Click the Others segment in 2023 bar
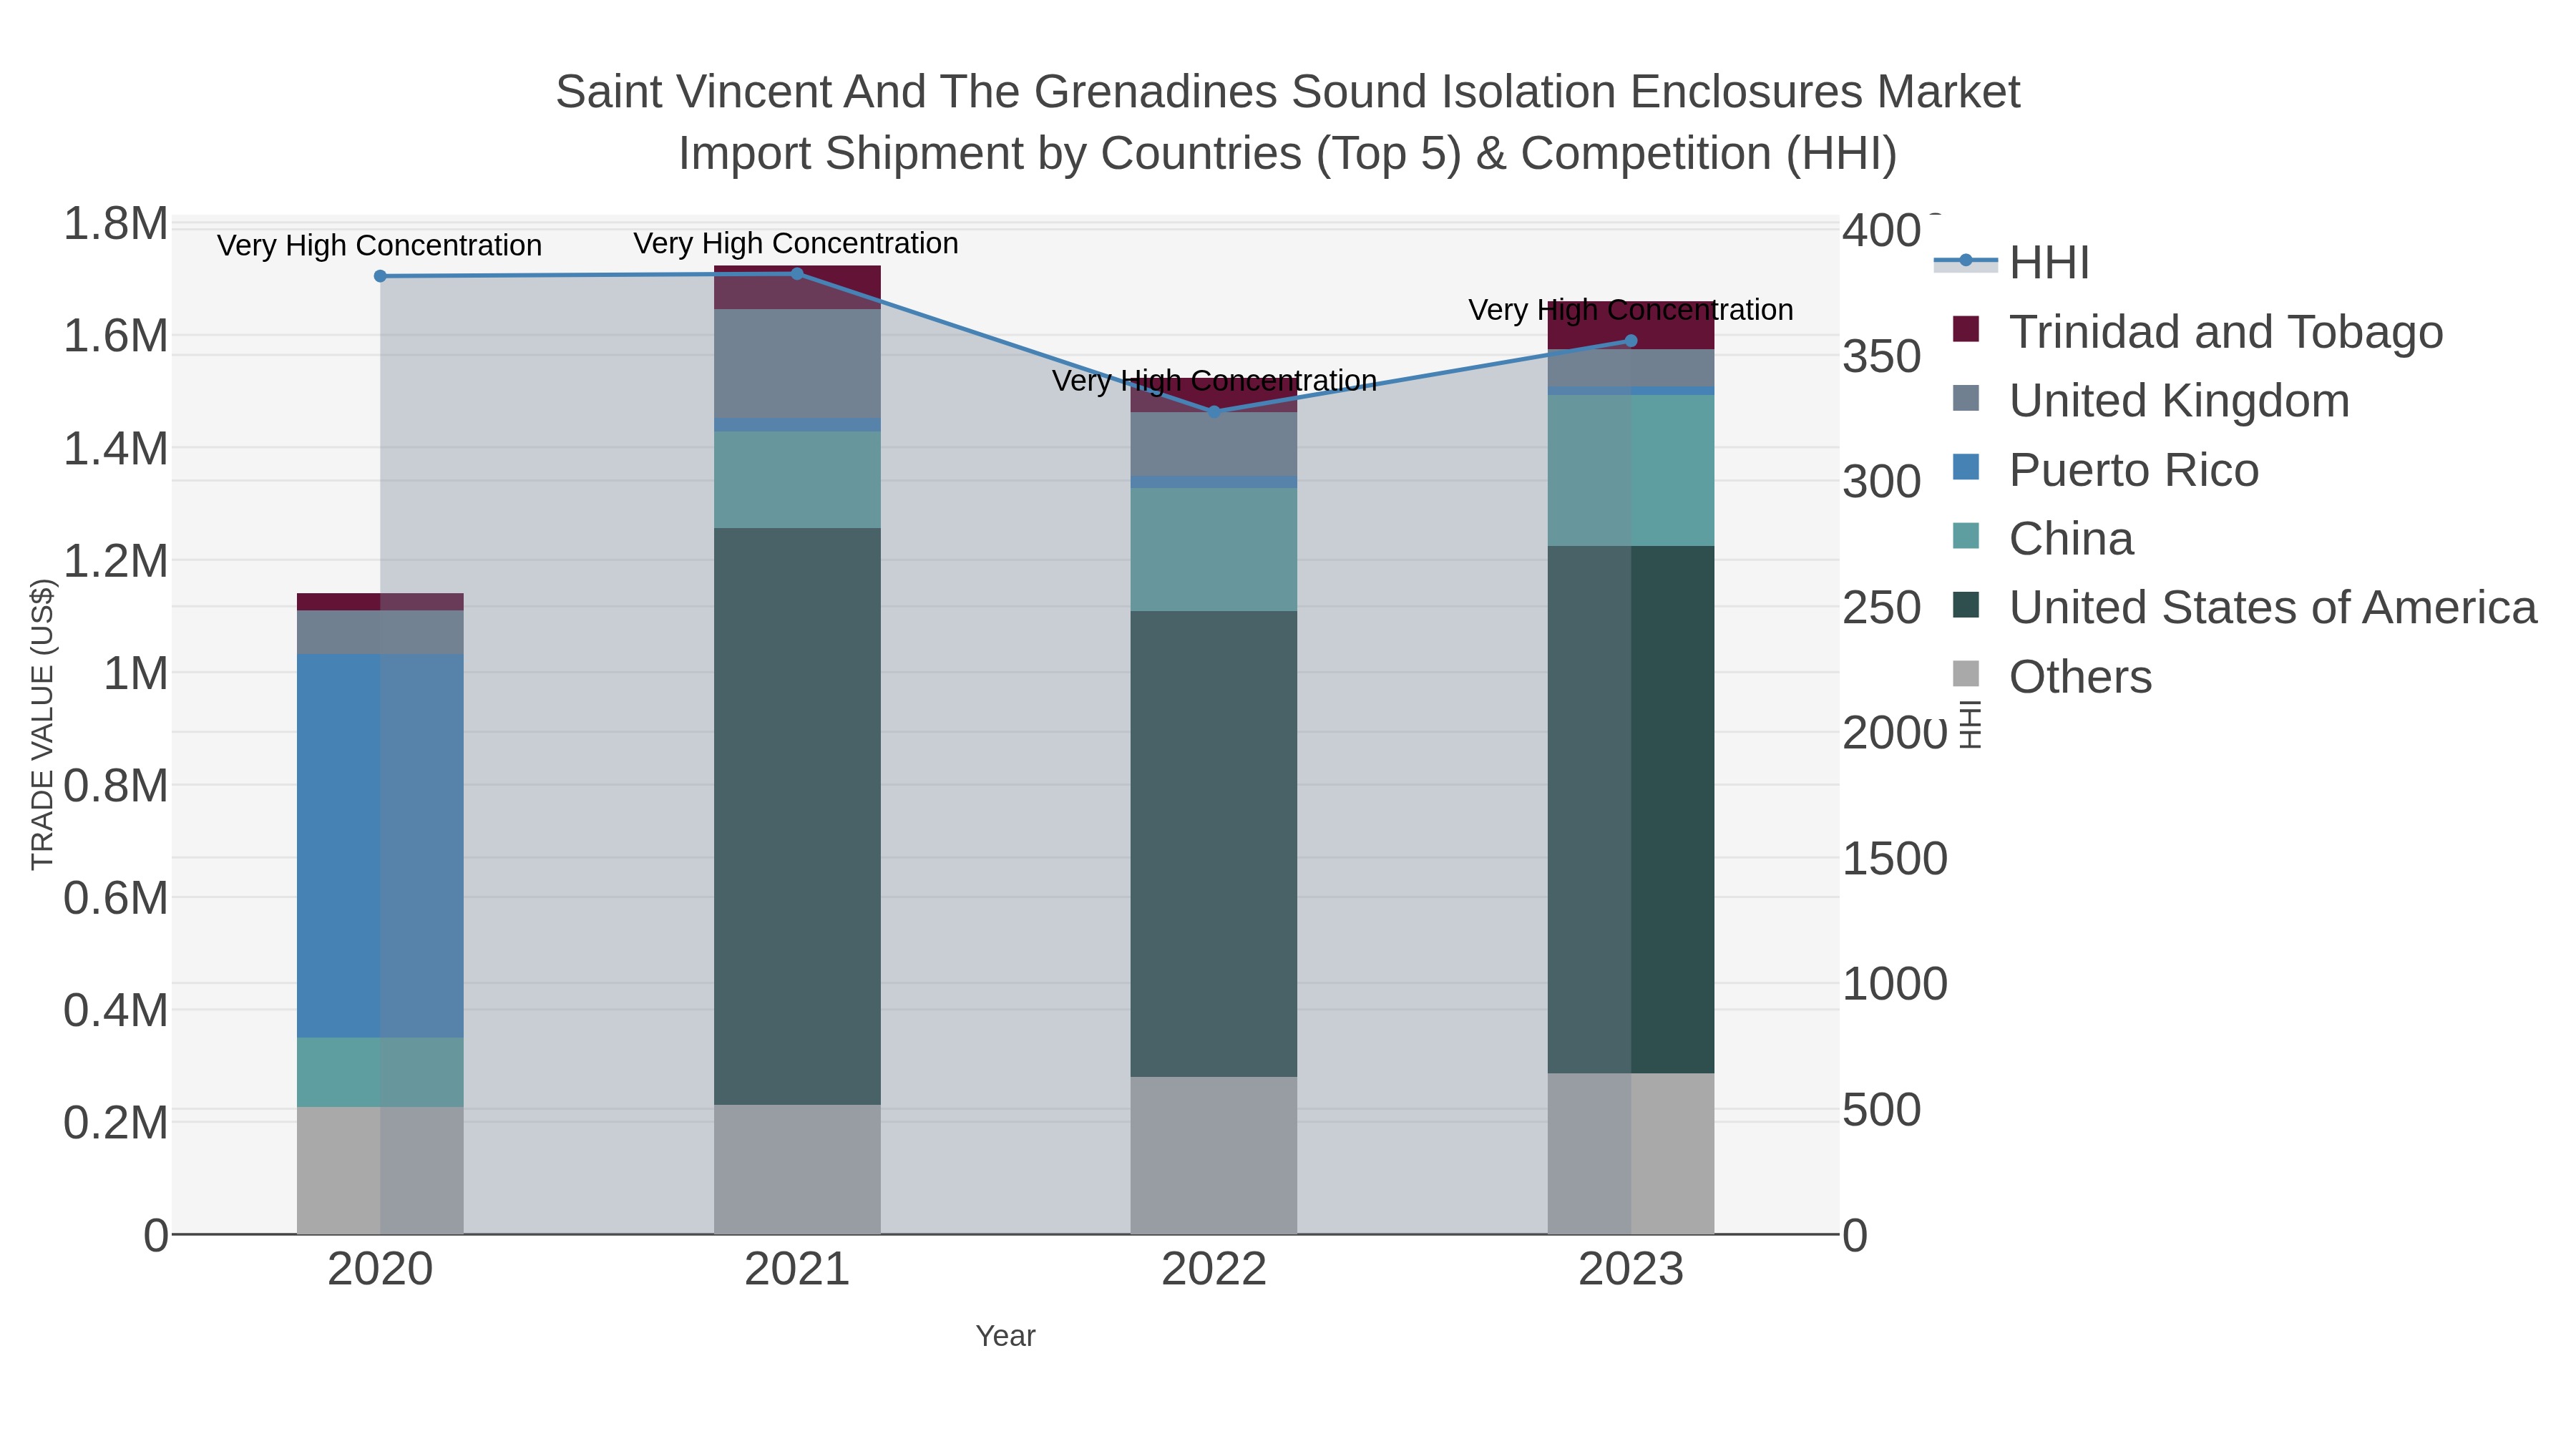The image size is (2576, 1449). point(1631,1154)
